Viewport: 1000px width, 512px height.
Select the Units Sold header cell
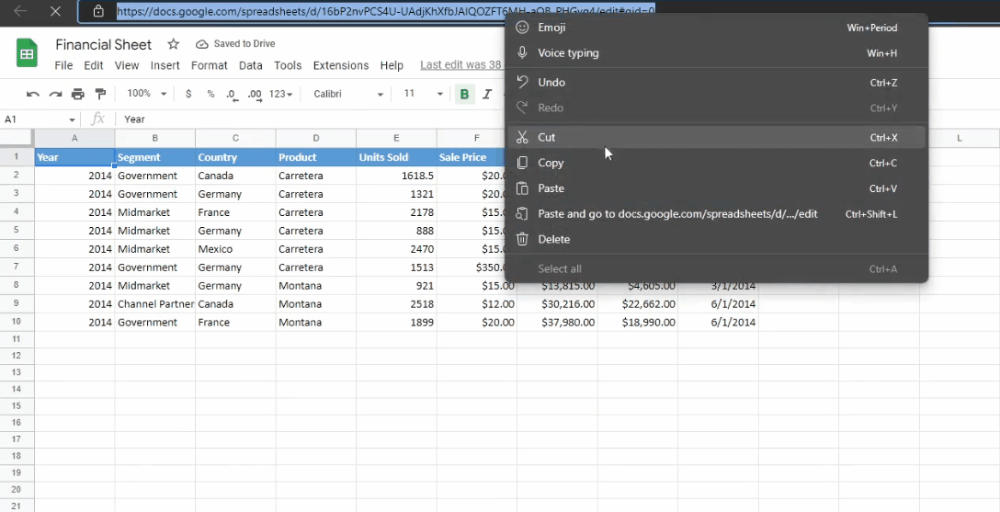click(x=396, y=157)
